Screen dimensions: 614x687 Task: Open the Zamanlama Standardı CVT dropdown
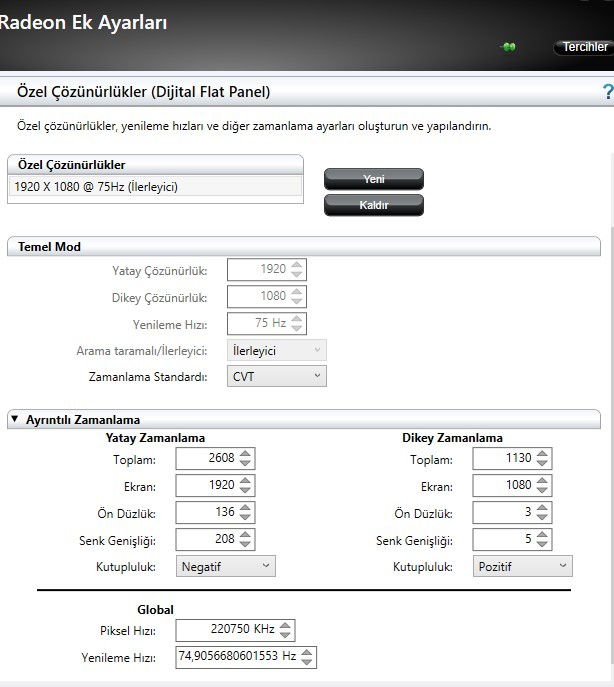pyautogui.click(x=277, y=376)
